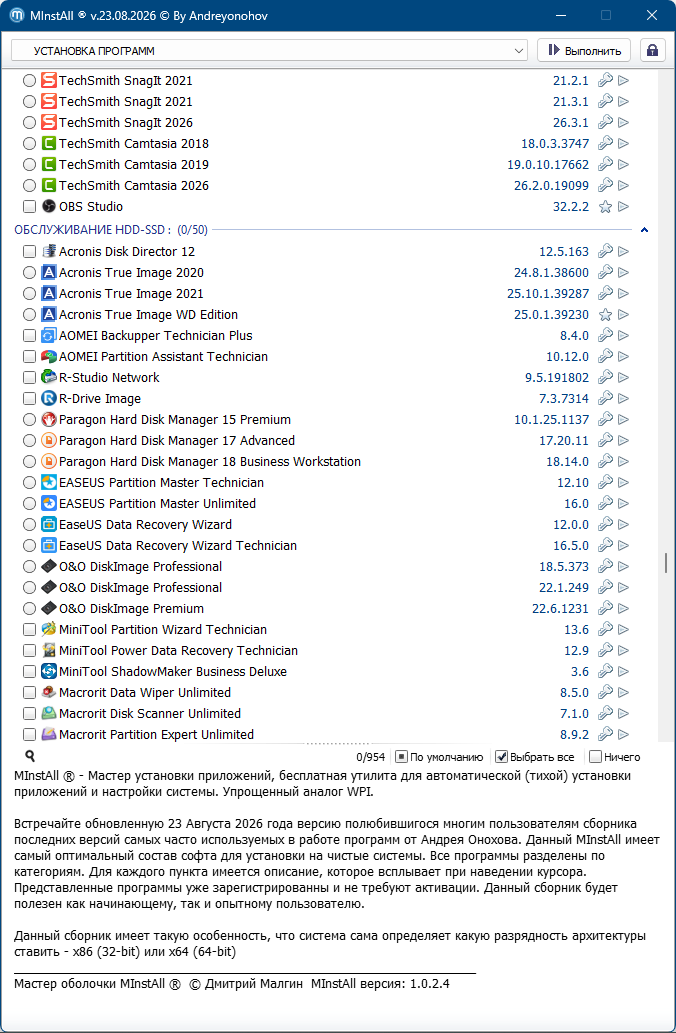Click the AOMEI Partition Assistant Technician icon

(49, 356)
